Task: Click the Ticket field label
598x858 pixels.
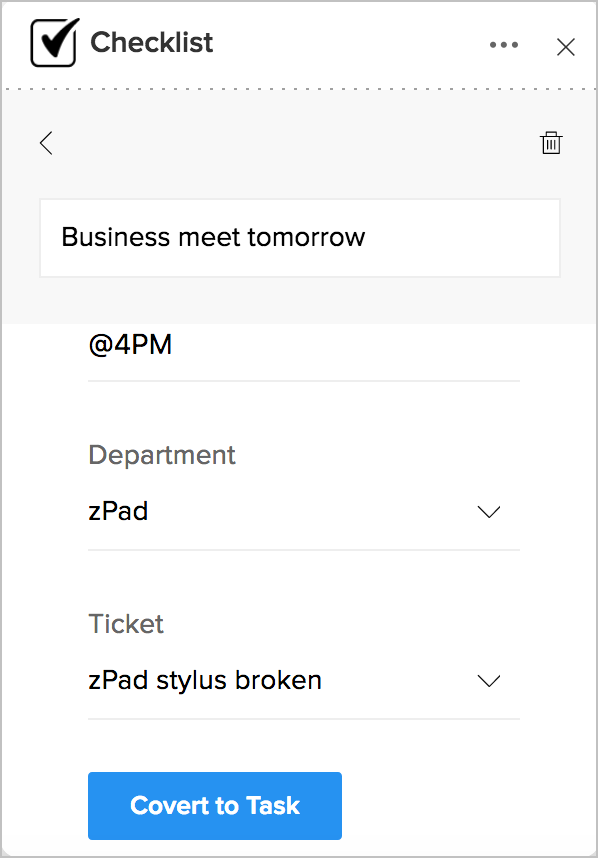Action: 126,624
